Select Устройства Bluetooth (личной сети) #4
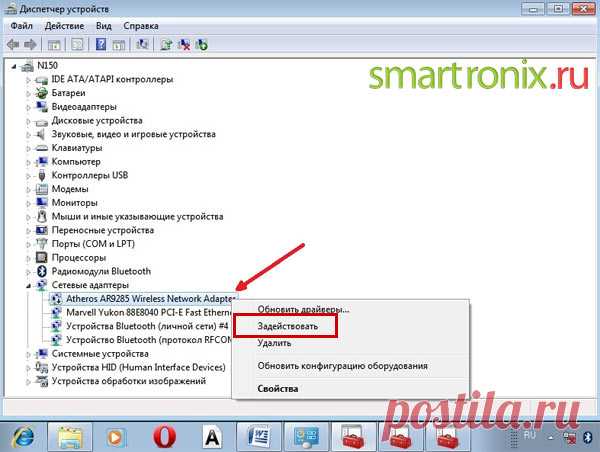Screen dimensions: 600x452 tap(147, 326)
